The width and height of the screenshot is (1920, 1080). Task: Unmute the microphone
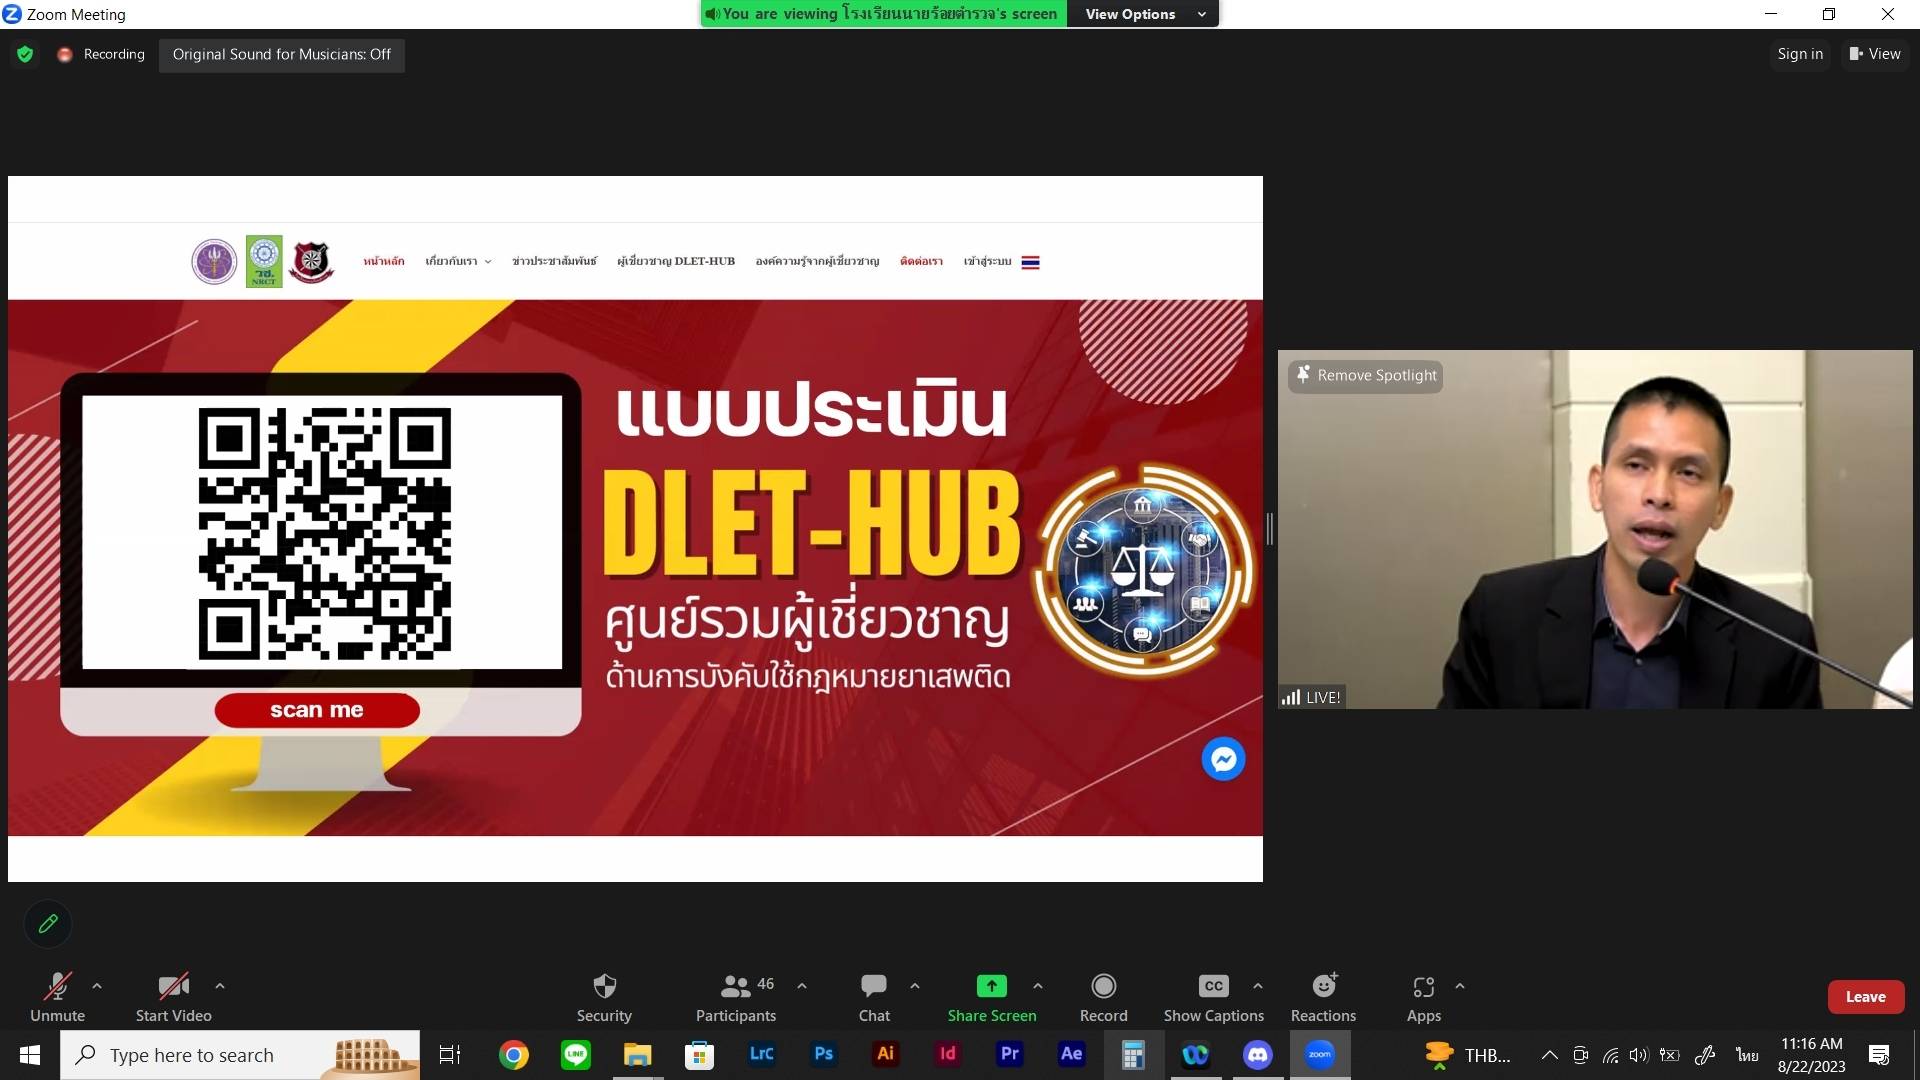tap(57, 987)
